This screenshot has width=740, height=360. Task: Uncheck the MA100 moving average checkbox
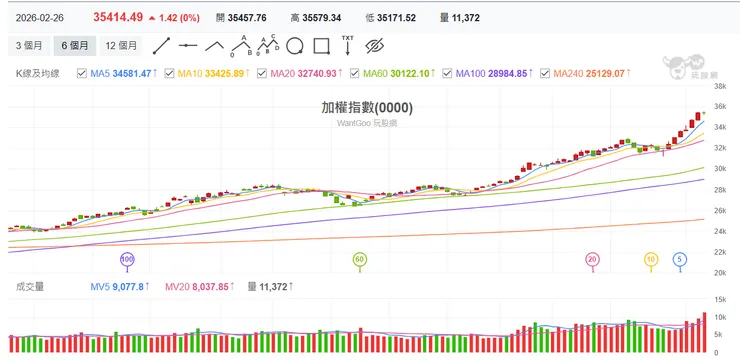pos(447,74)
